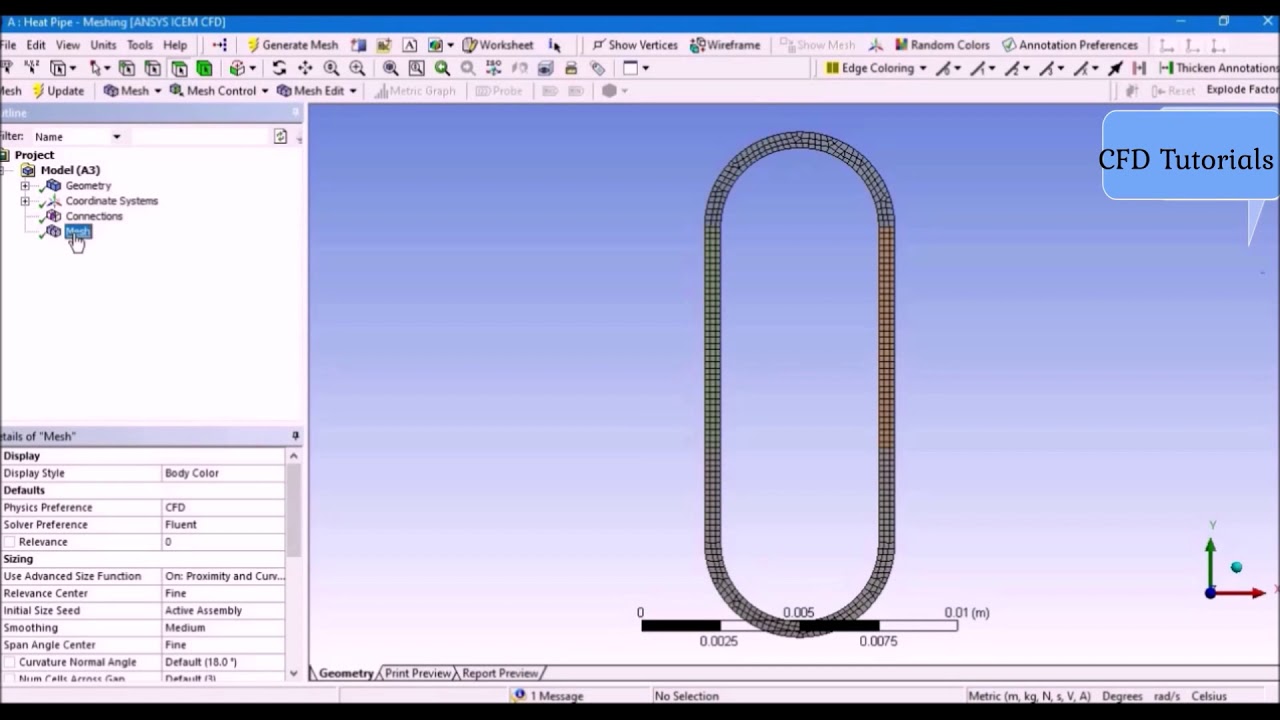Open the Tools menu
The width and height of the screenshot is (1280, 720).
point(140,45)
